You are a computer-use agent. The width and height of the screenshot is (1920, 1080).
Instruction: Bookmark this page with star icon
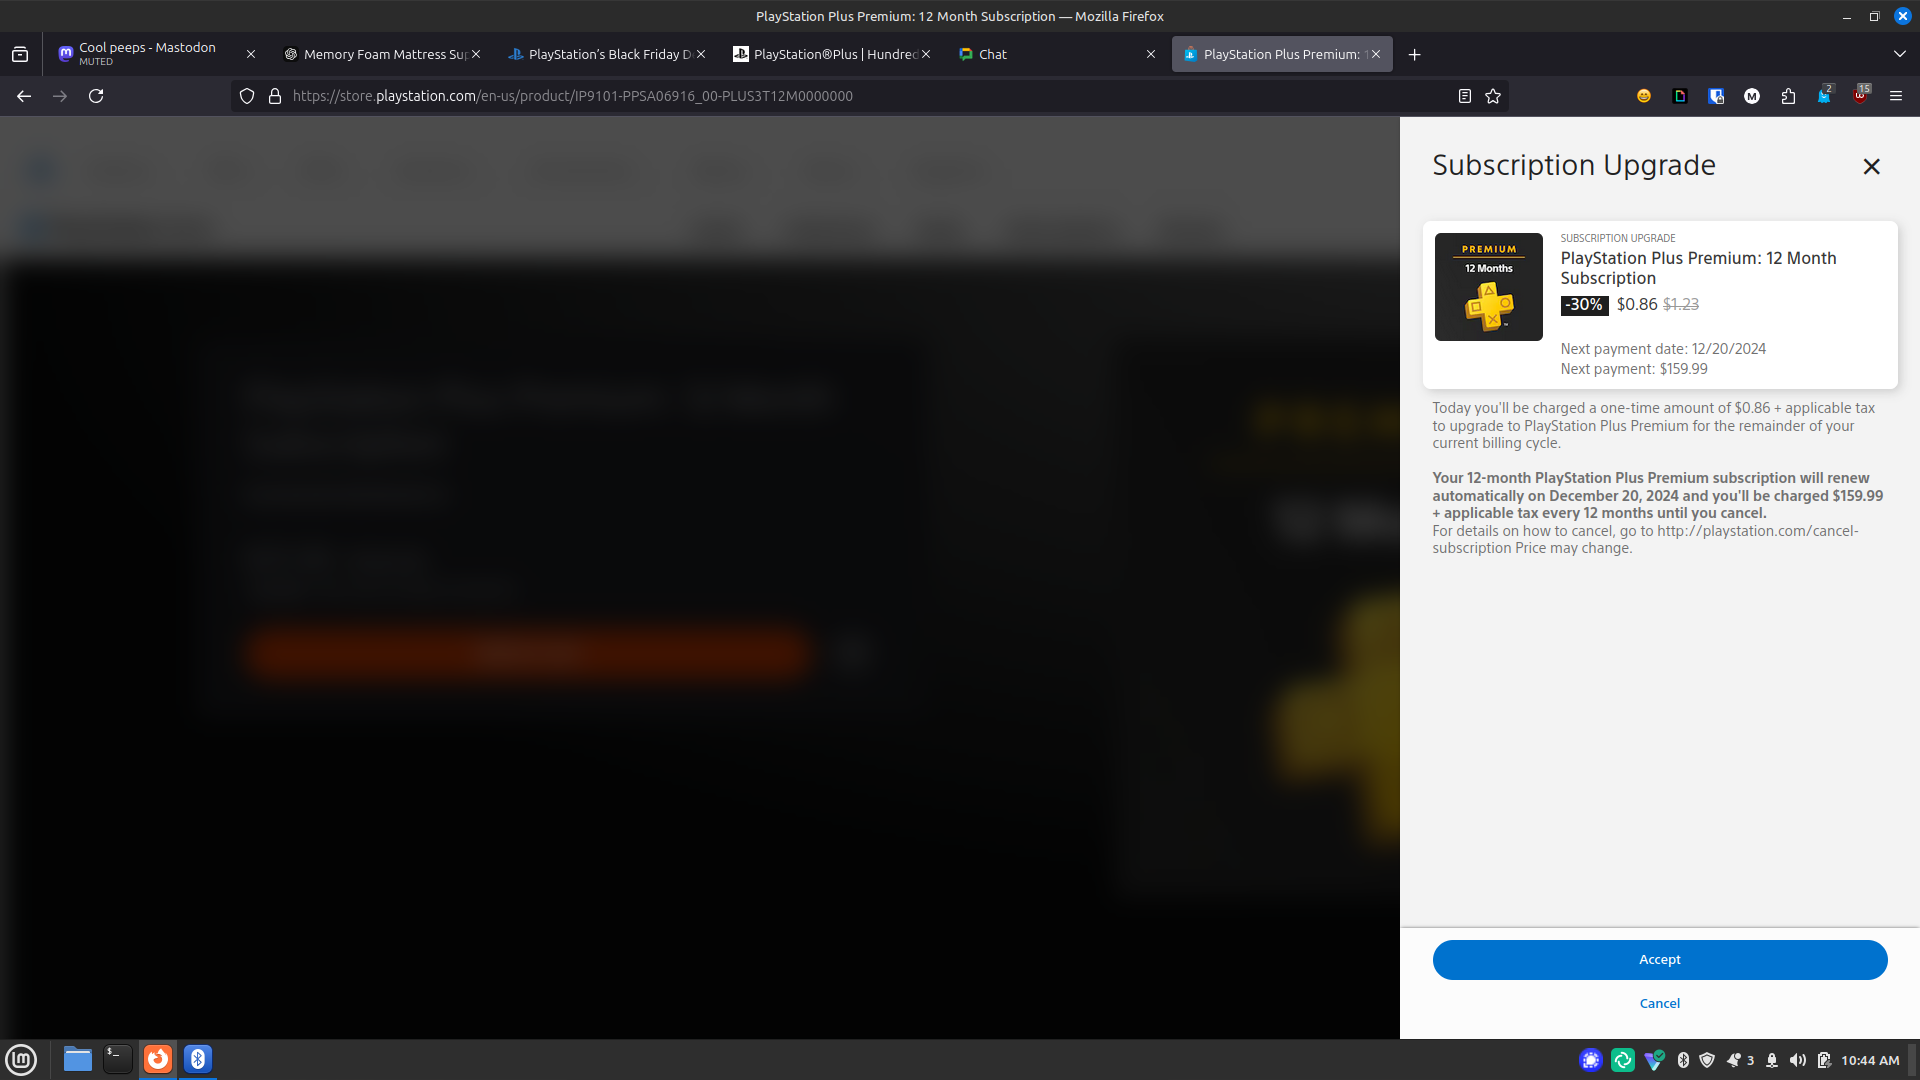pos(1493,96)
